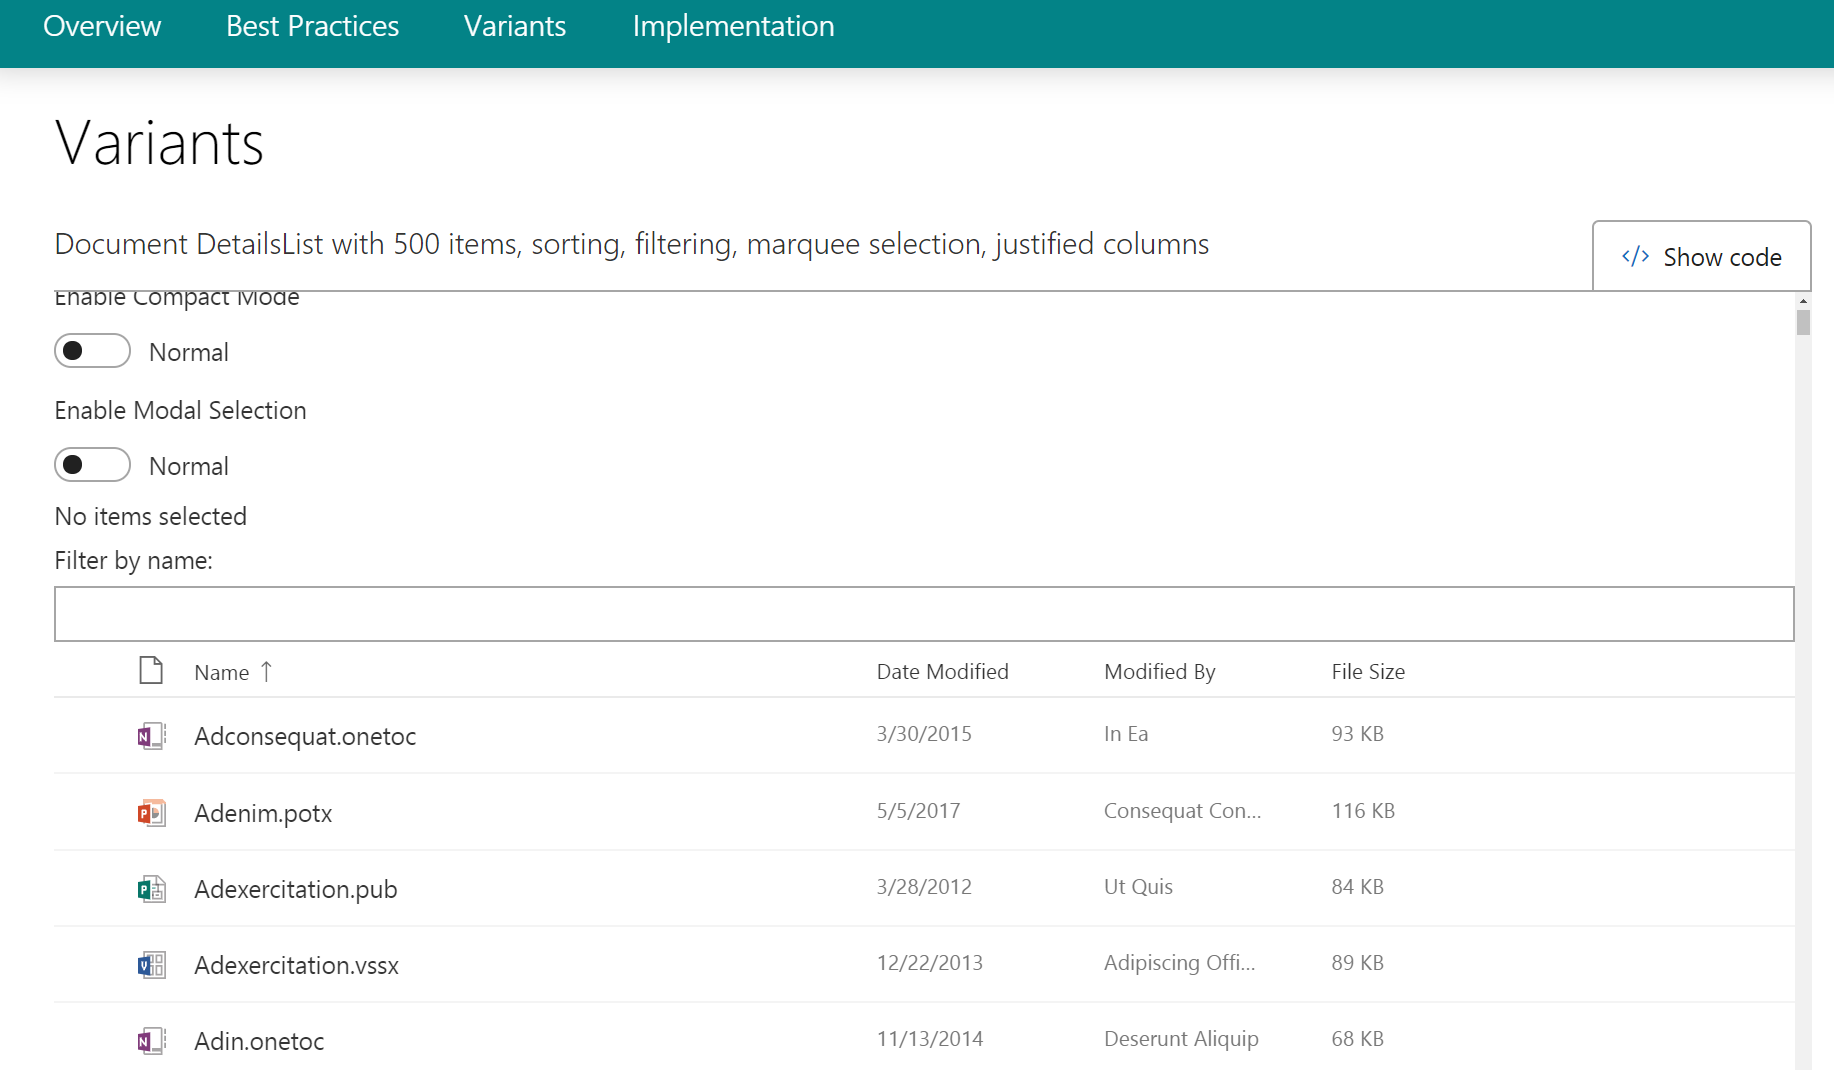Click the date 11/13/2014 cell
Image resolution: width=1834 pixels, height=1070 pixels.
click(929, 1038)
